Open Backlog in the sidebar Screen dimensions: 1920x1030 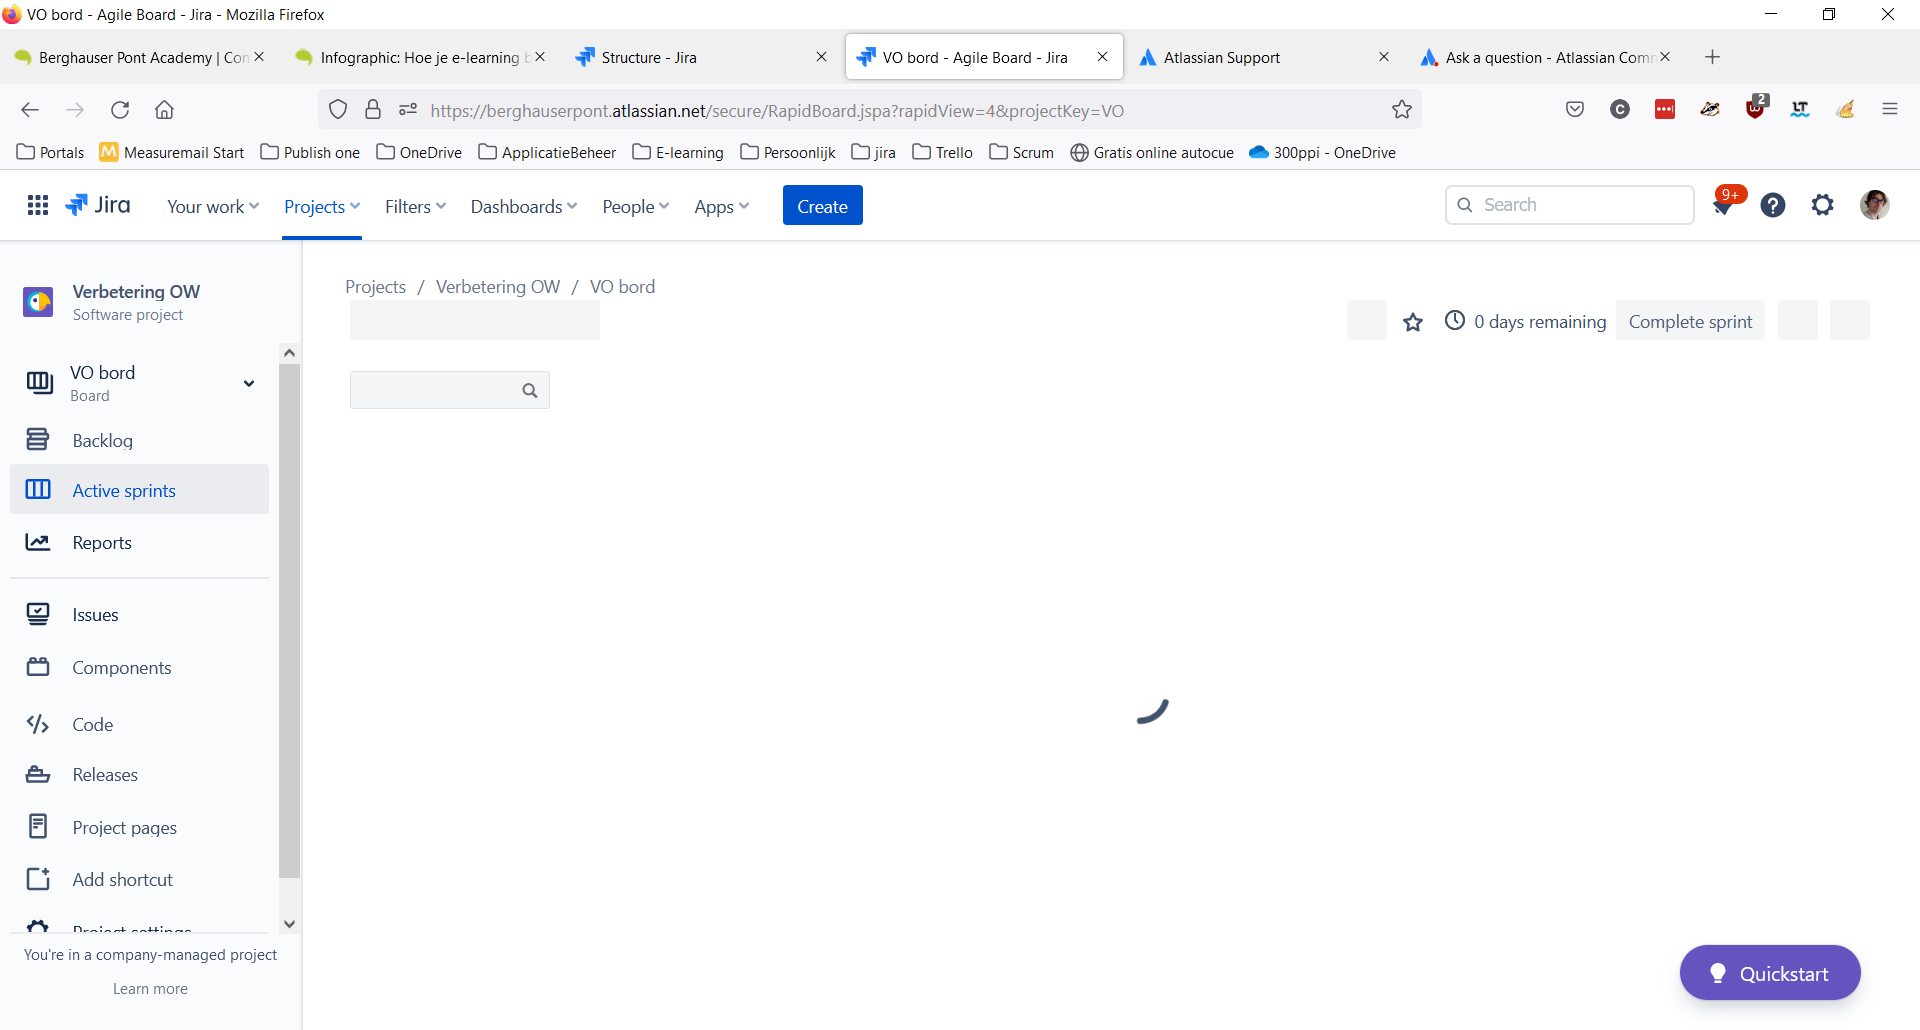click(x=139, y=440)
